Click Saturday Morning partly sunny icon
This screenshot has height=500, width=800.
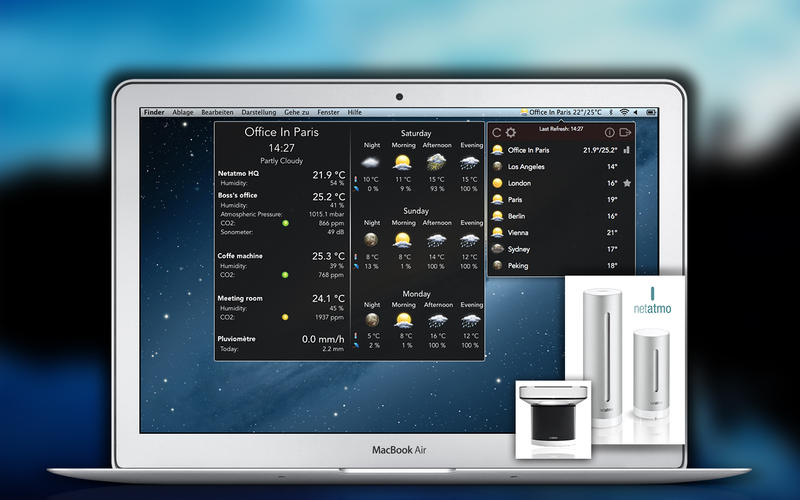pyautogui.click(x=403, y=163)
